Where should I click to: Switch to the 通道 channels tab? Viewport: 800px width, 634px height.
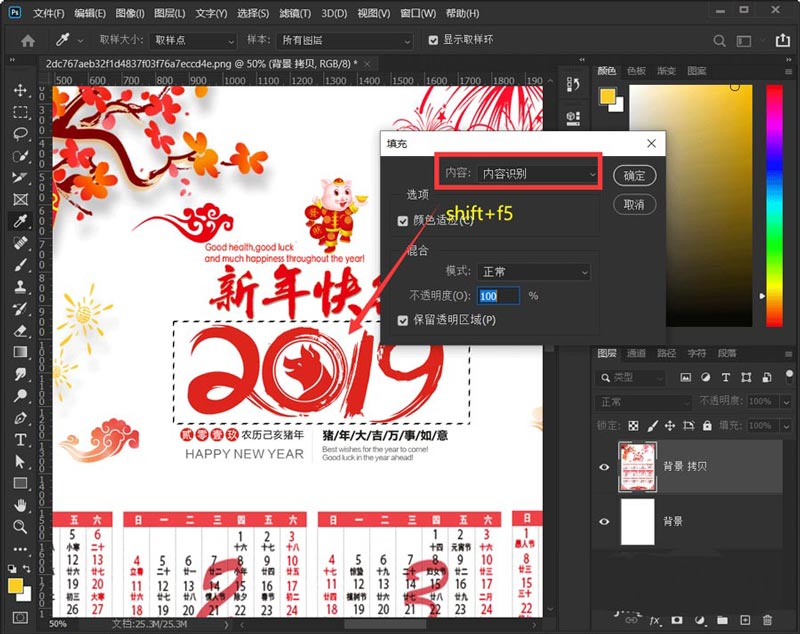[x=636, y=353]
